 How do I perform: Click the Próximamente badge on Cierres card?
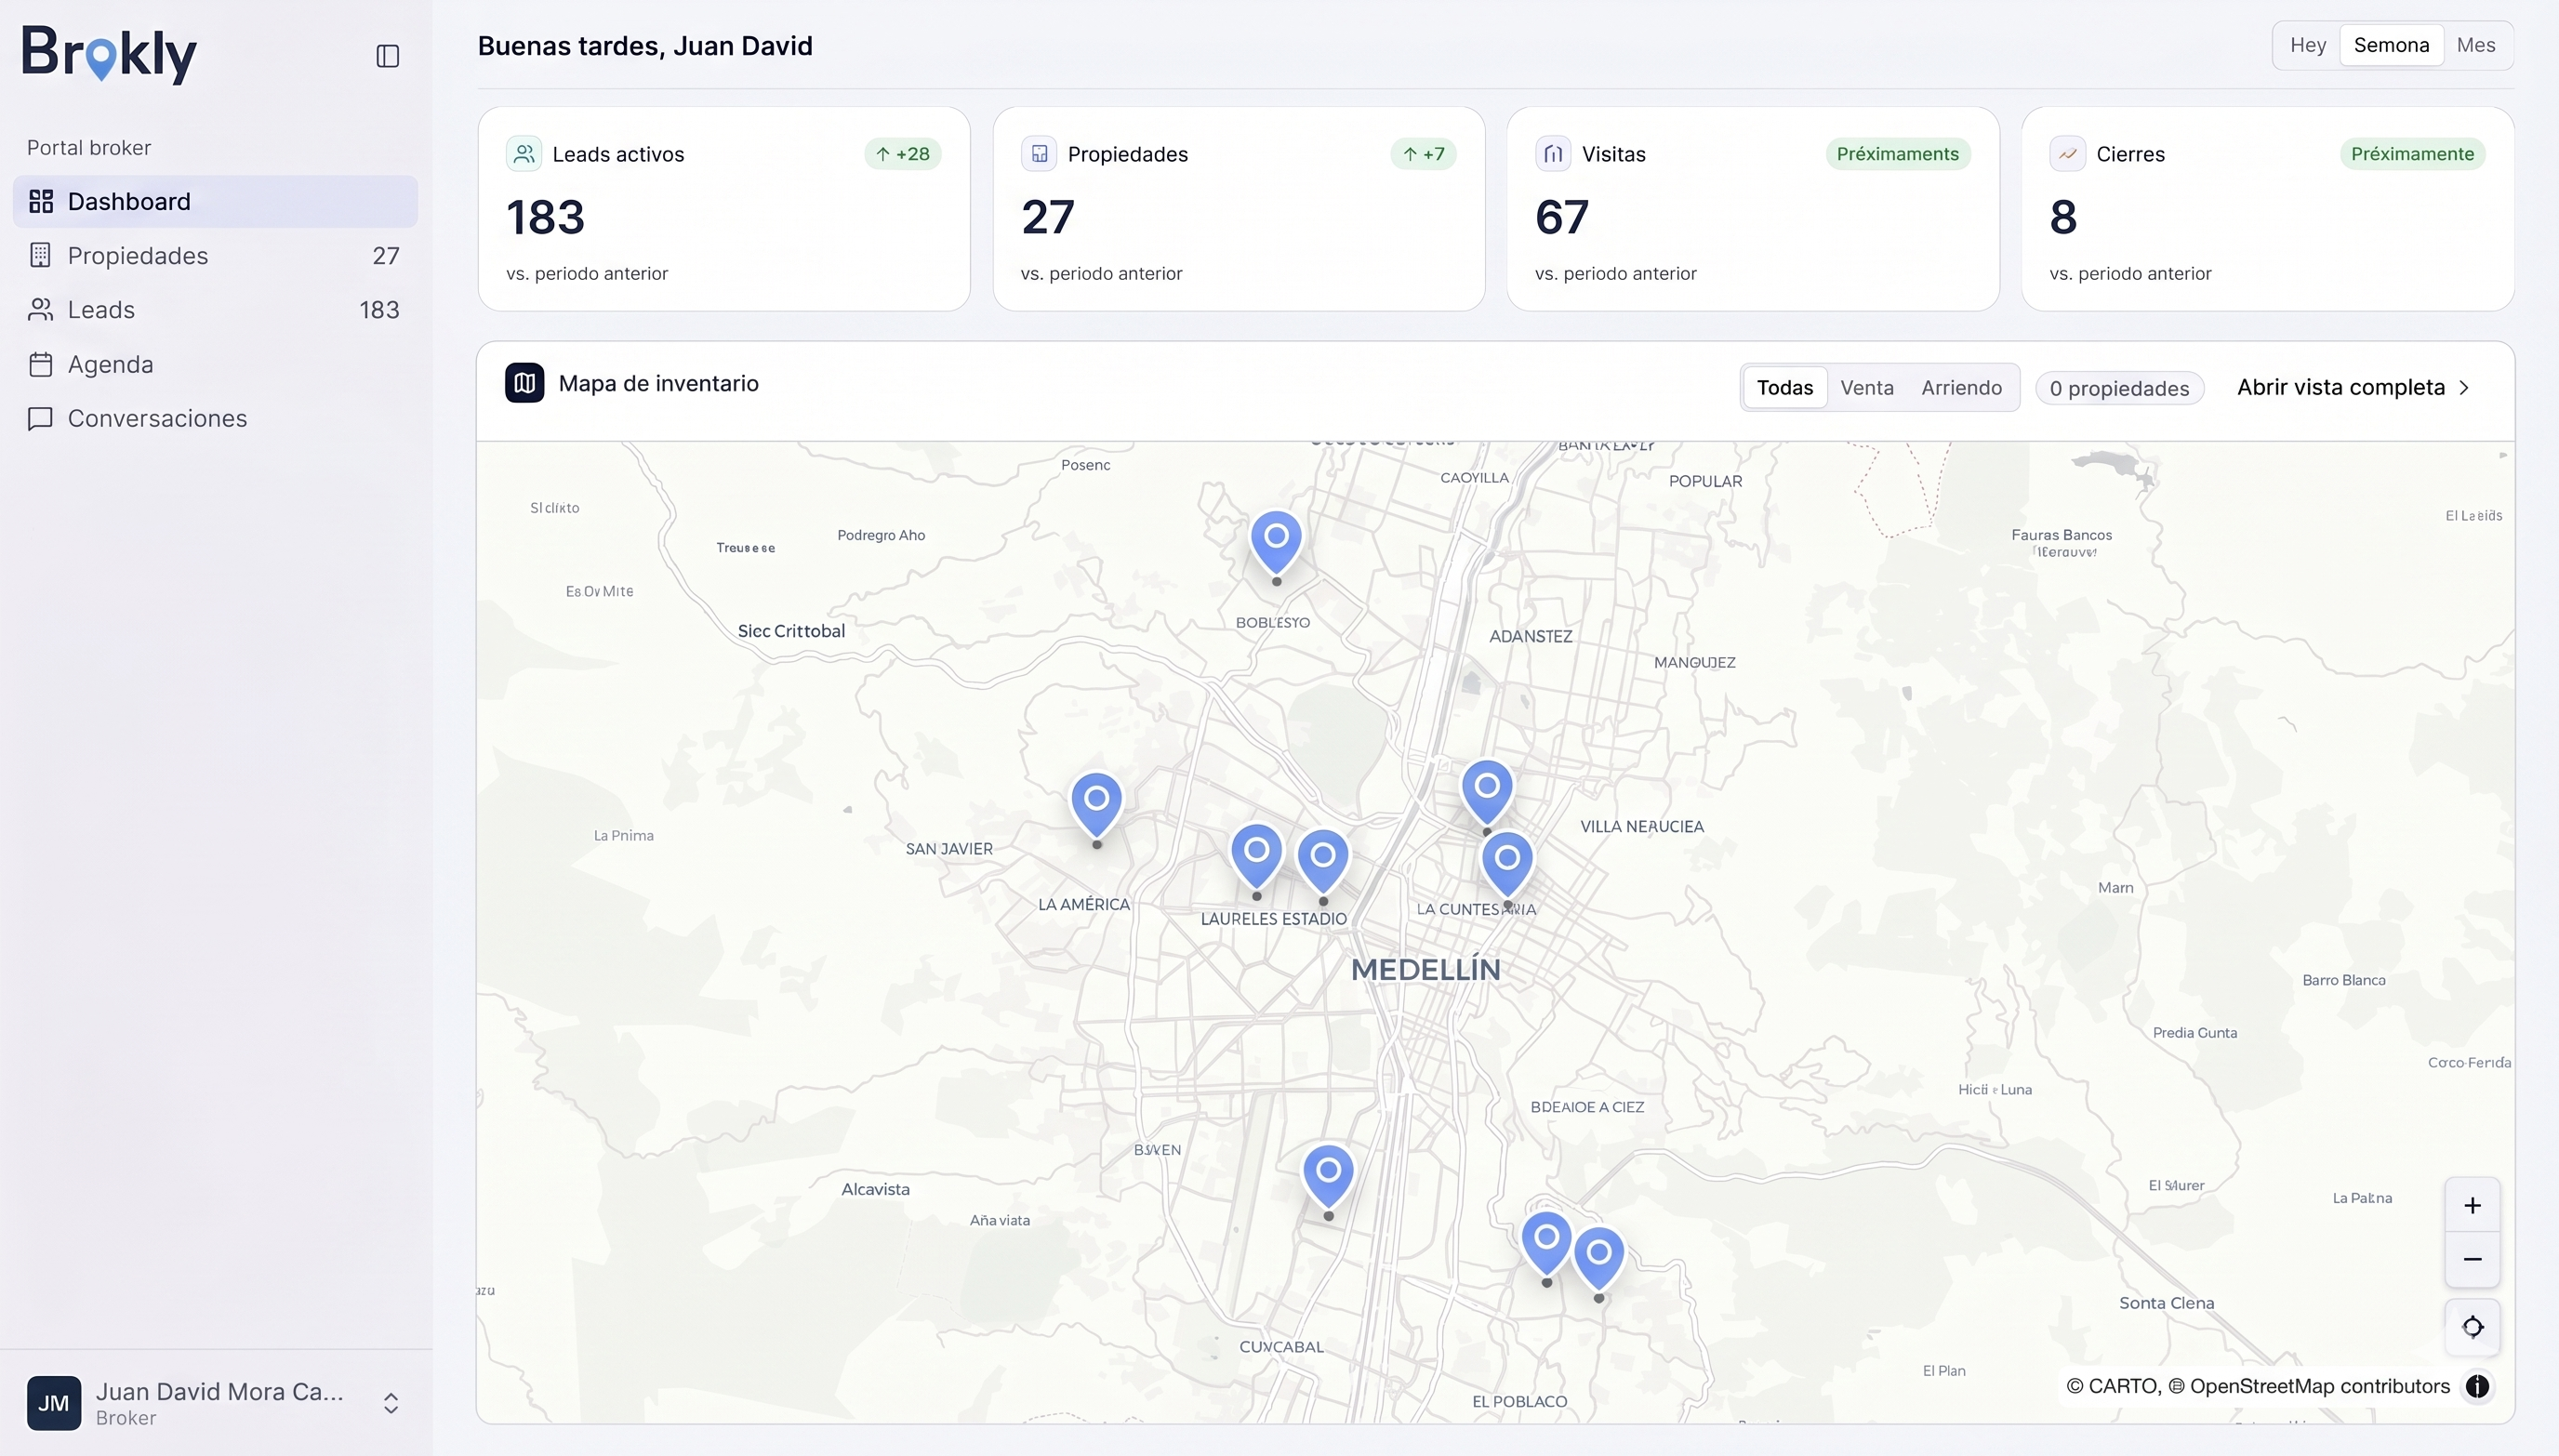pos(2412,154)
